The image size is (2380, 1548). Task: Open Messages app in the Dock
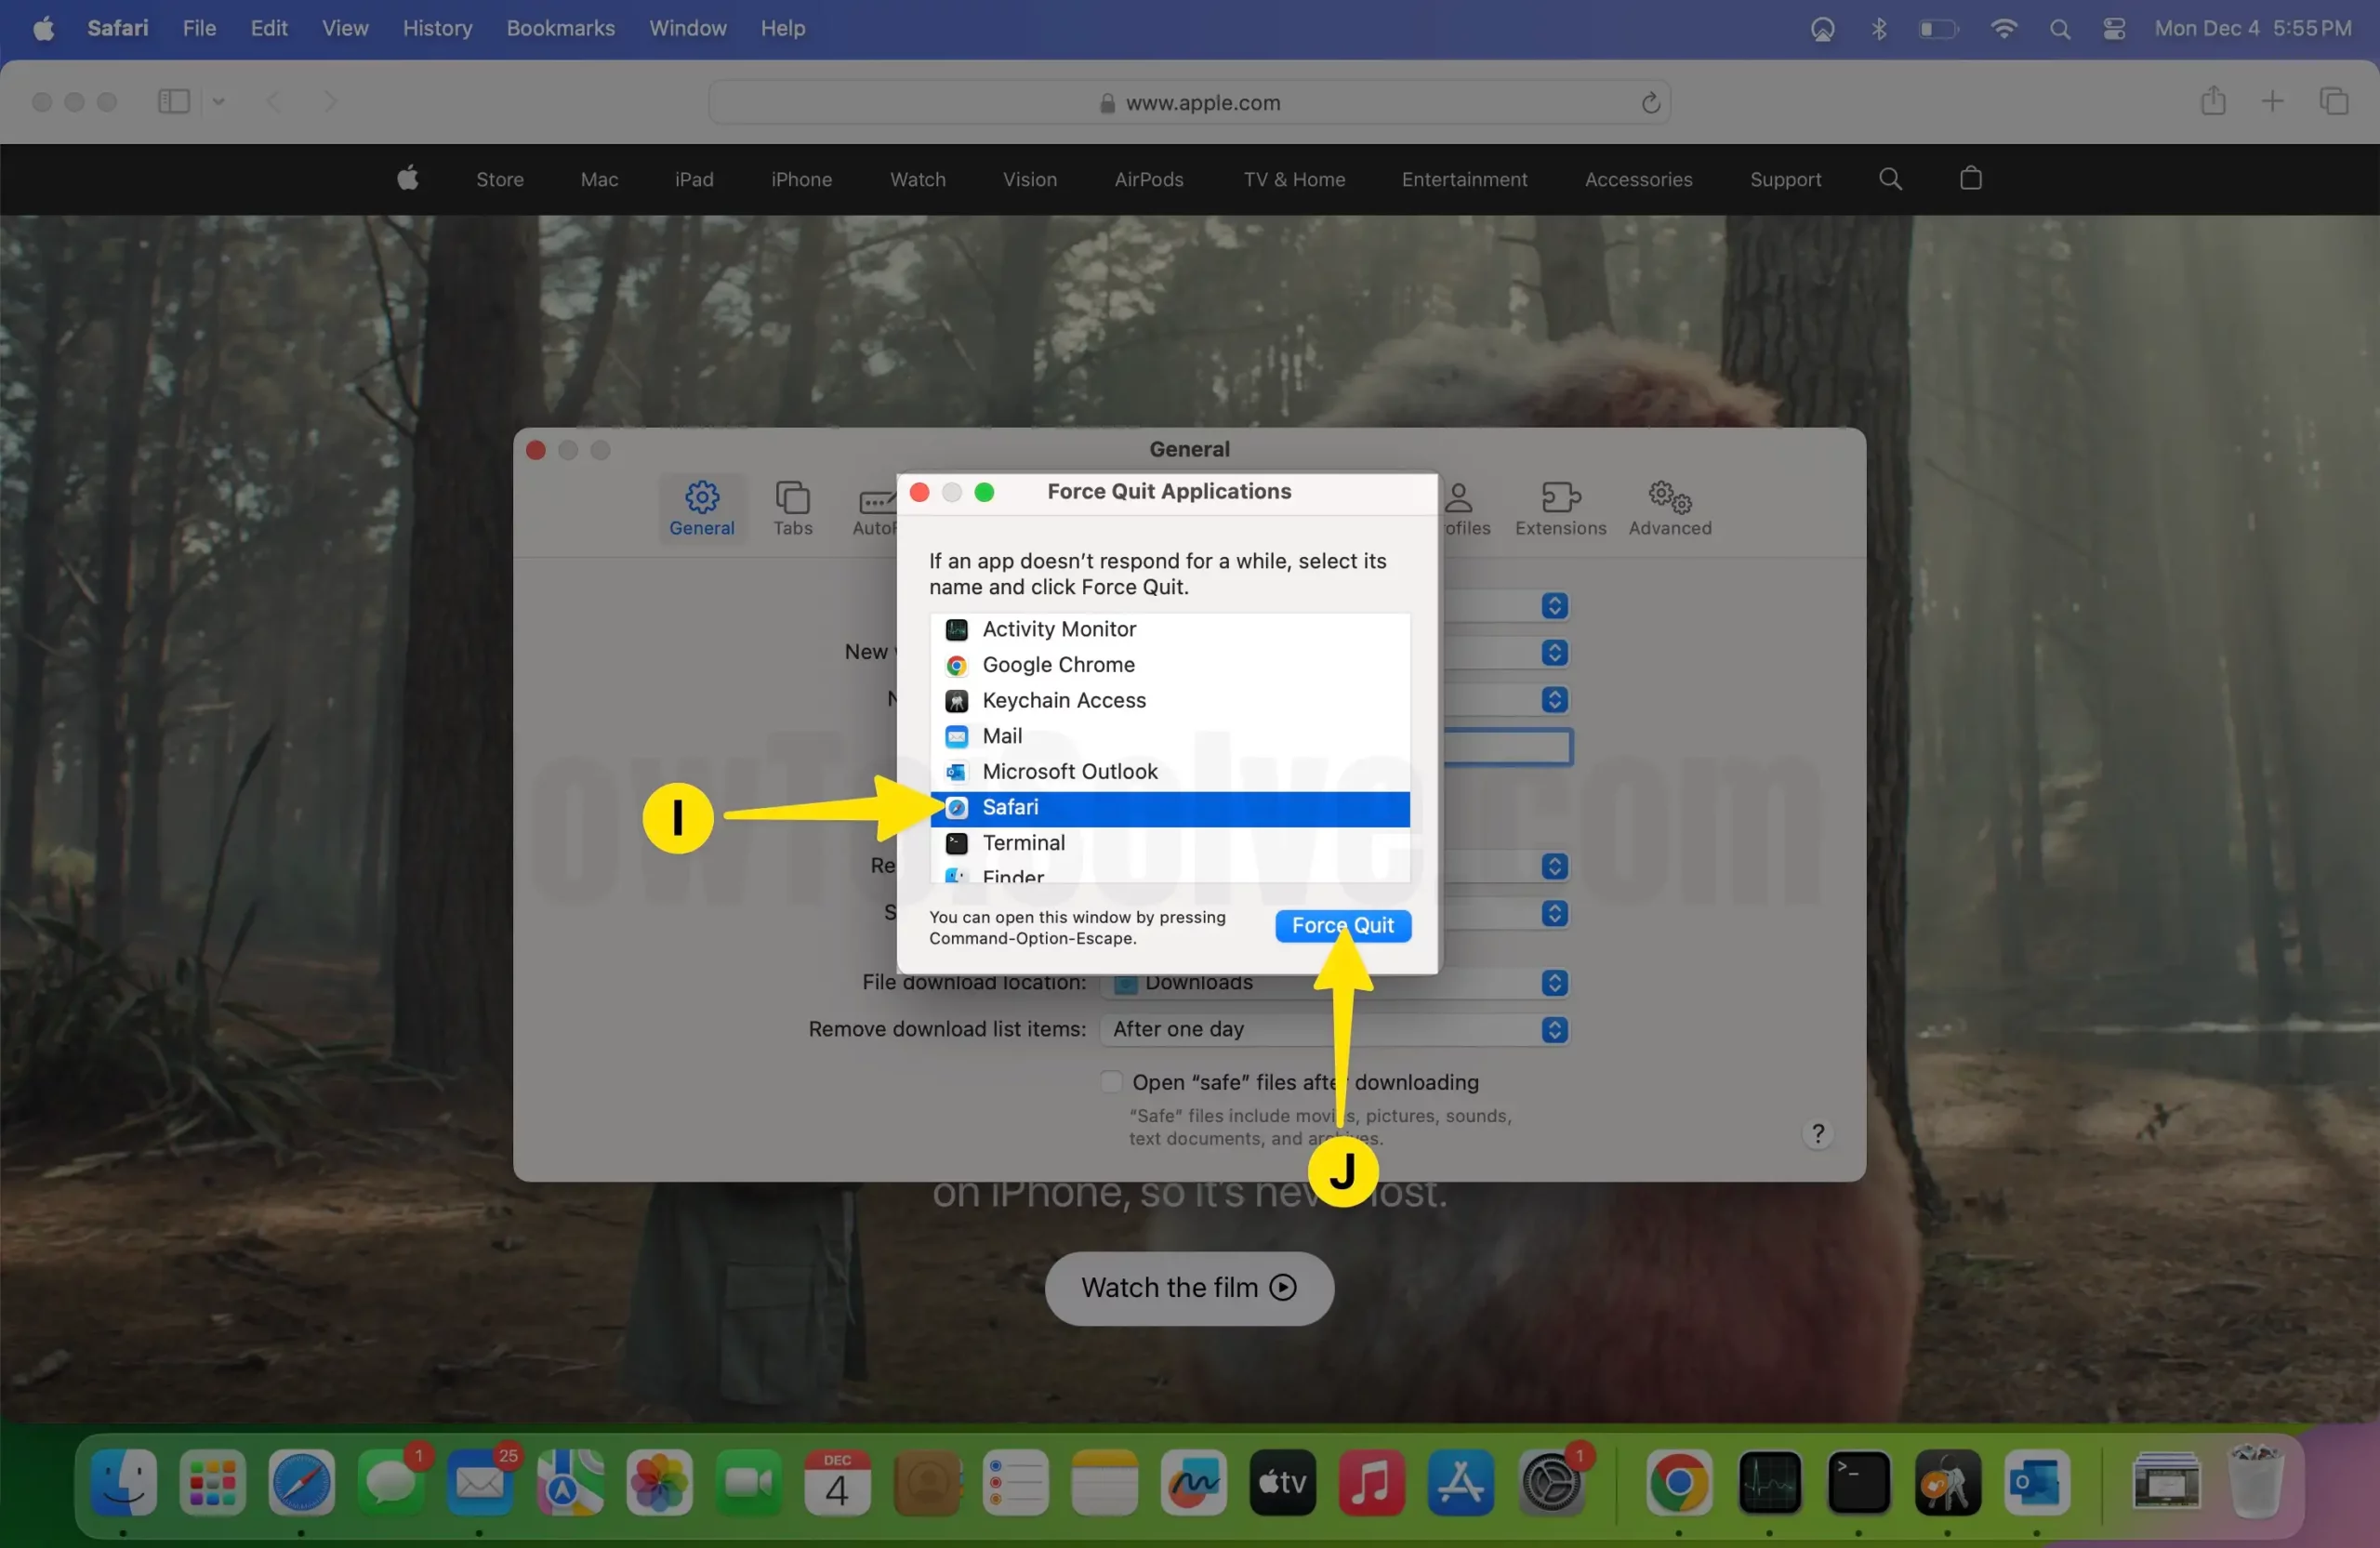391,1481
